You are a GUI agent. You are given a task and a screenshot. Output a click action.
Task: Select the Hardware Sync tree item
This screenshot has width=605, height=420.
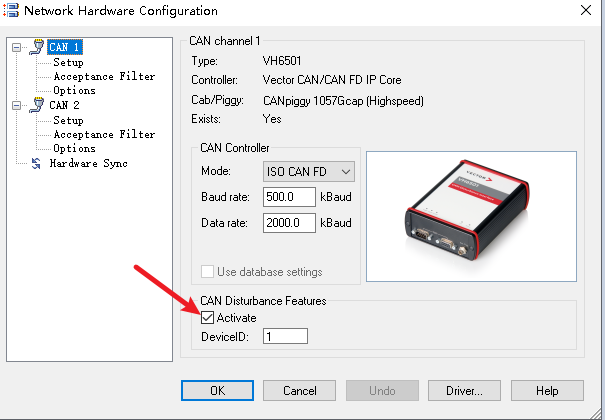click(x=88, y=164)
